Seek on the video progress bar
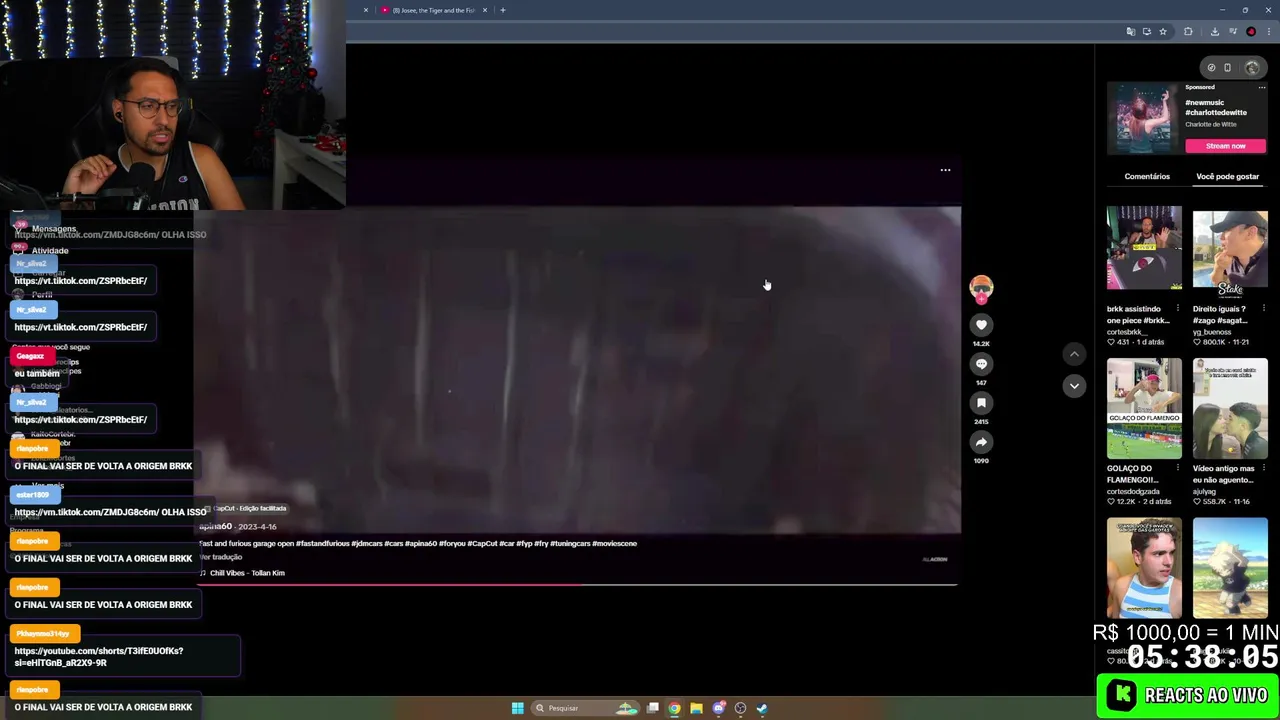The image size is (1280, 720). [x=578, y=584]
